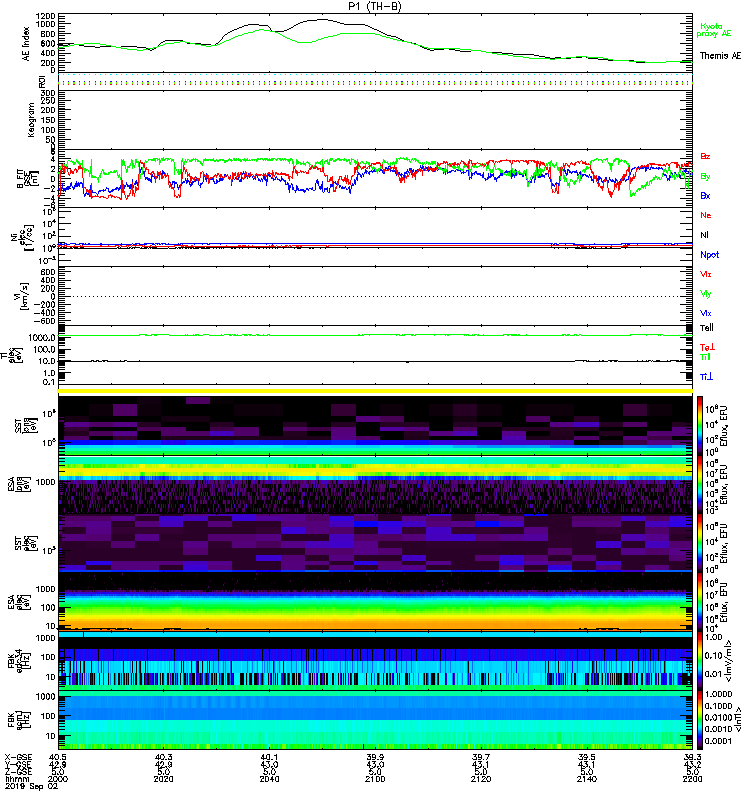Select the Kyoto proxy AE legend label
The height and width of the screenshot is (800, 750).
(713, 30)
